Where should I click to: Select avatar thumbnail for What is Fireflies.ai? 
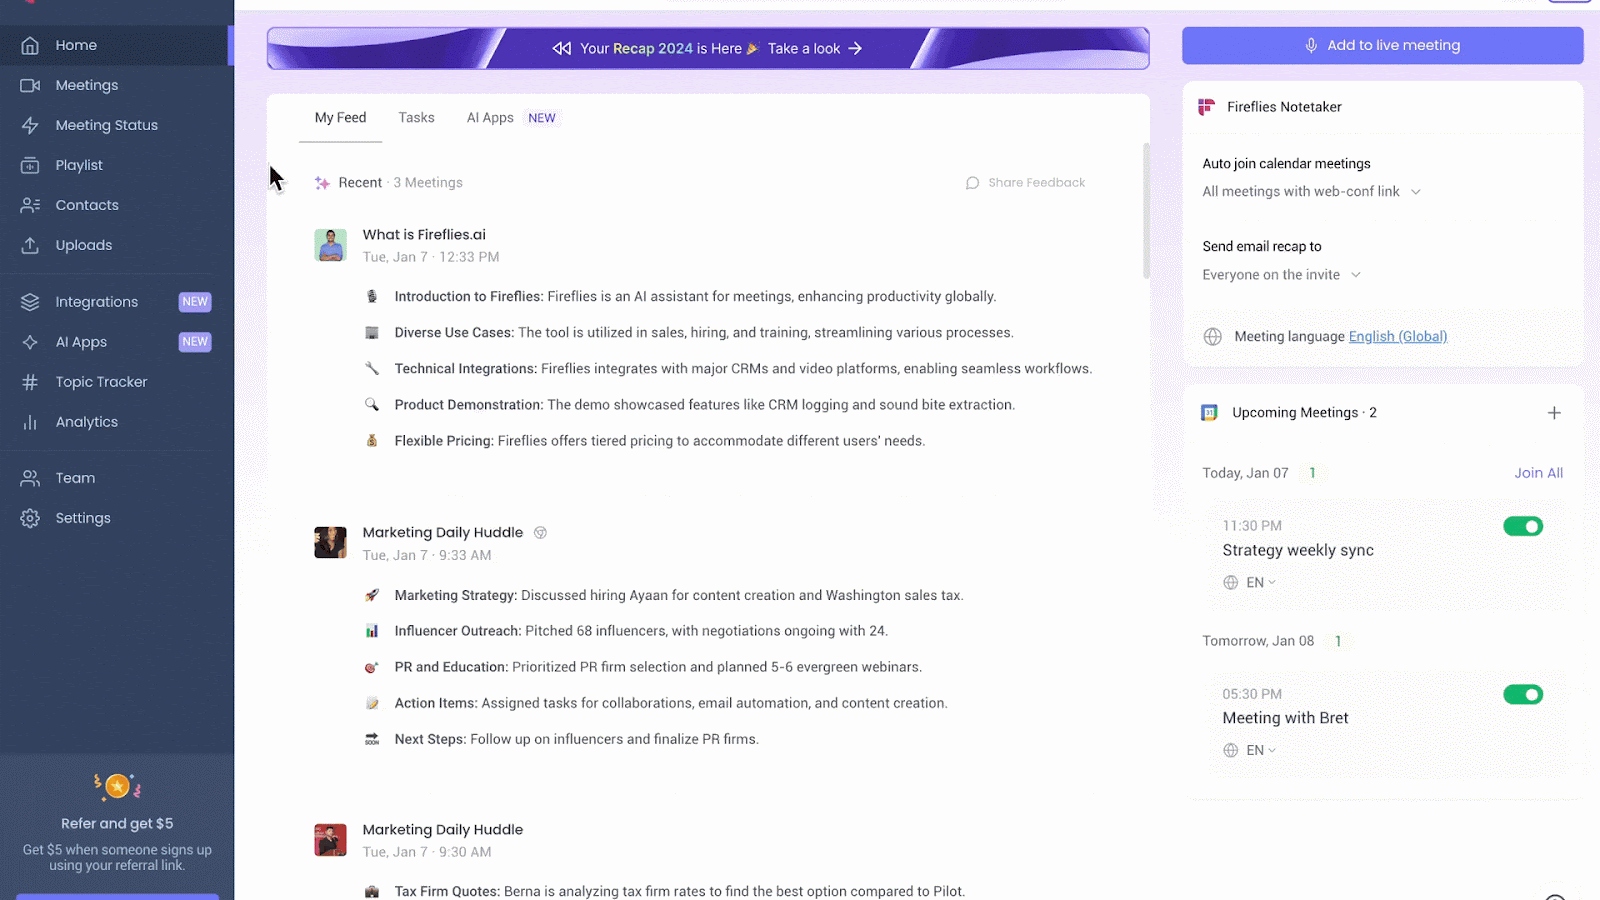click(330, 245)
